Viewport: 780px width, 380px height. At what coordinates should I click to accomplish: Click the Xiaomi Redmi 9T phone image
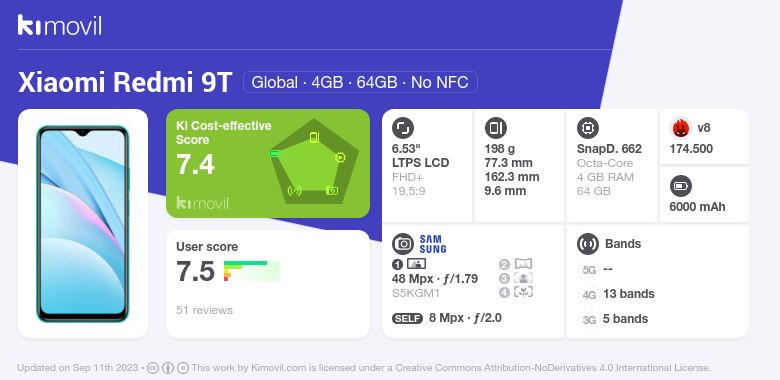tap(83, 224)
